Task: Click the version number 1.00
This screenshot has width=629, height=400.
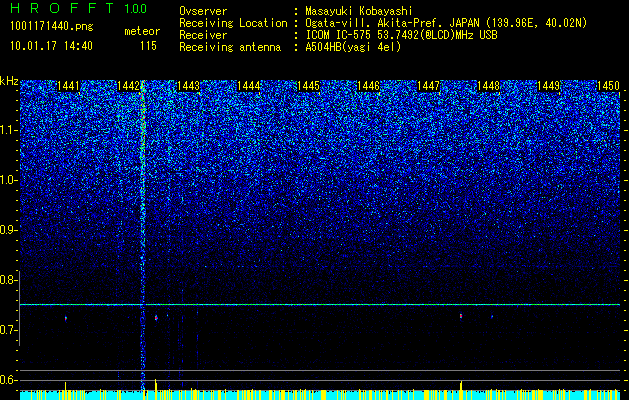Action: tap(136, 9)
